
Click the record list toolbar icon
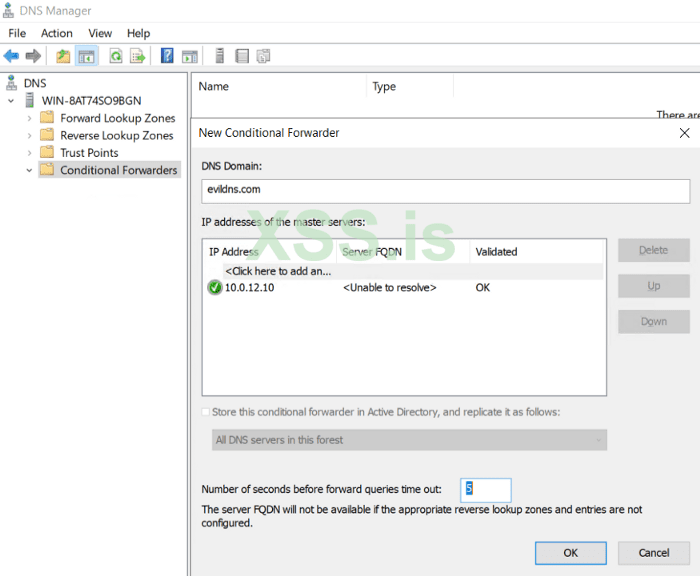242,56
